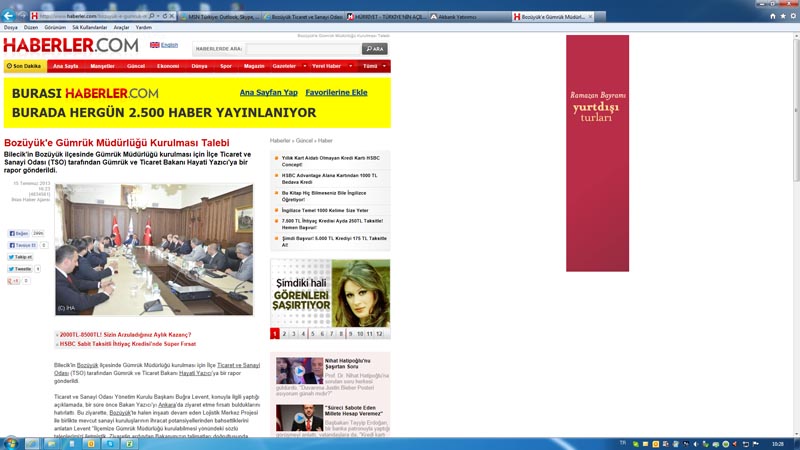Open the Windows Start orb

(10, 443)
